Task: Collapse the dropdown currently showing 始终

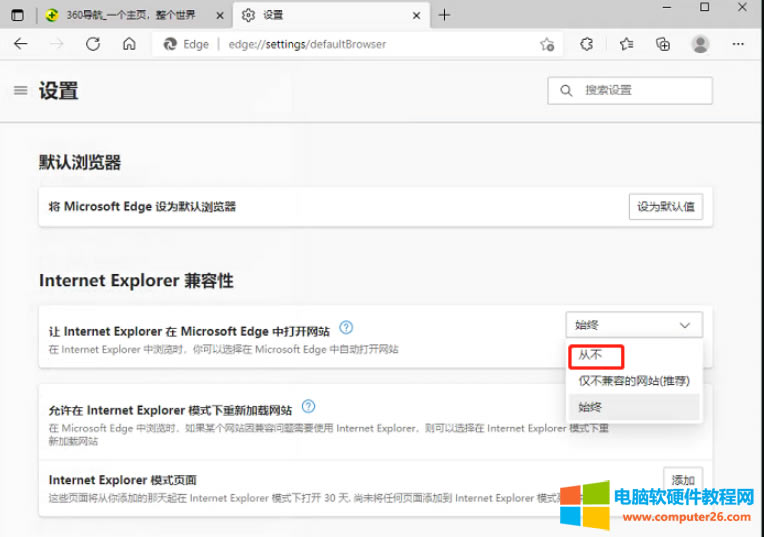Action: pos(633,325)
